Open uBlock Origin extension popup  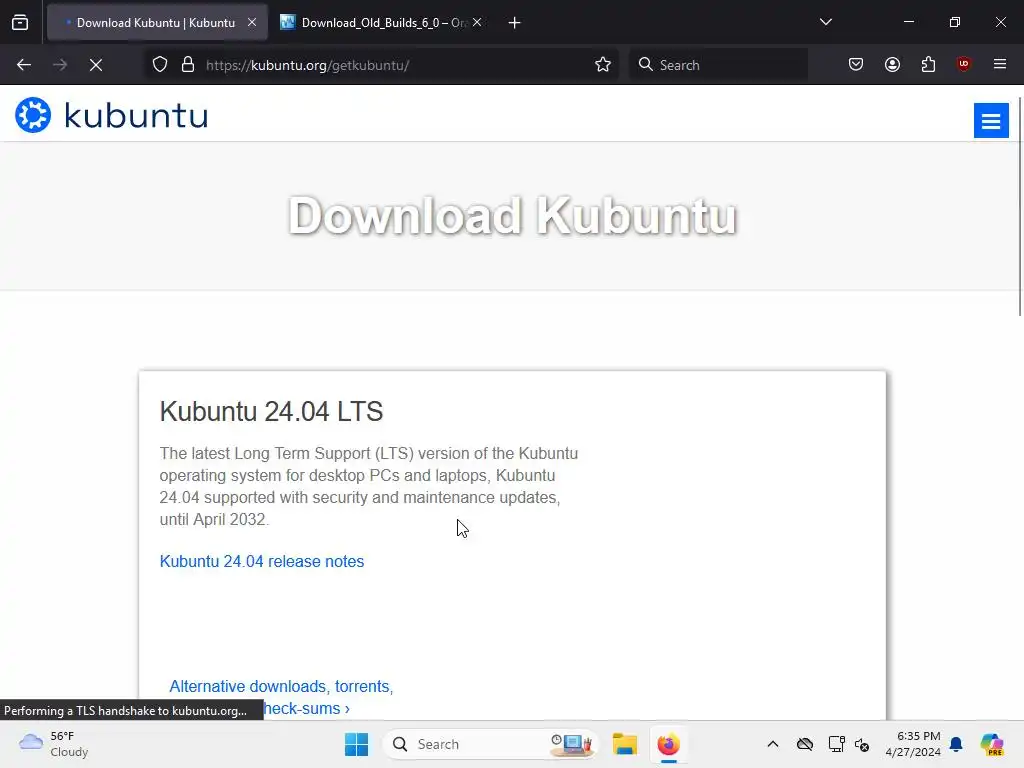[x=963, y=64]
